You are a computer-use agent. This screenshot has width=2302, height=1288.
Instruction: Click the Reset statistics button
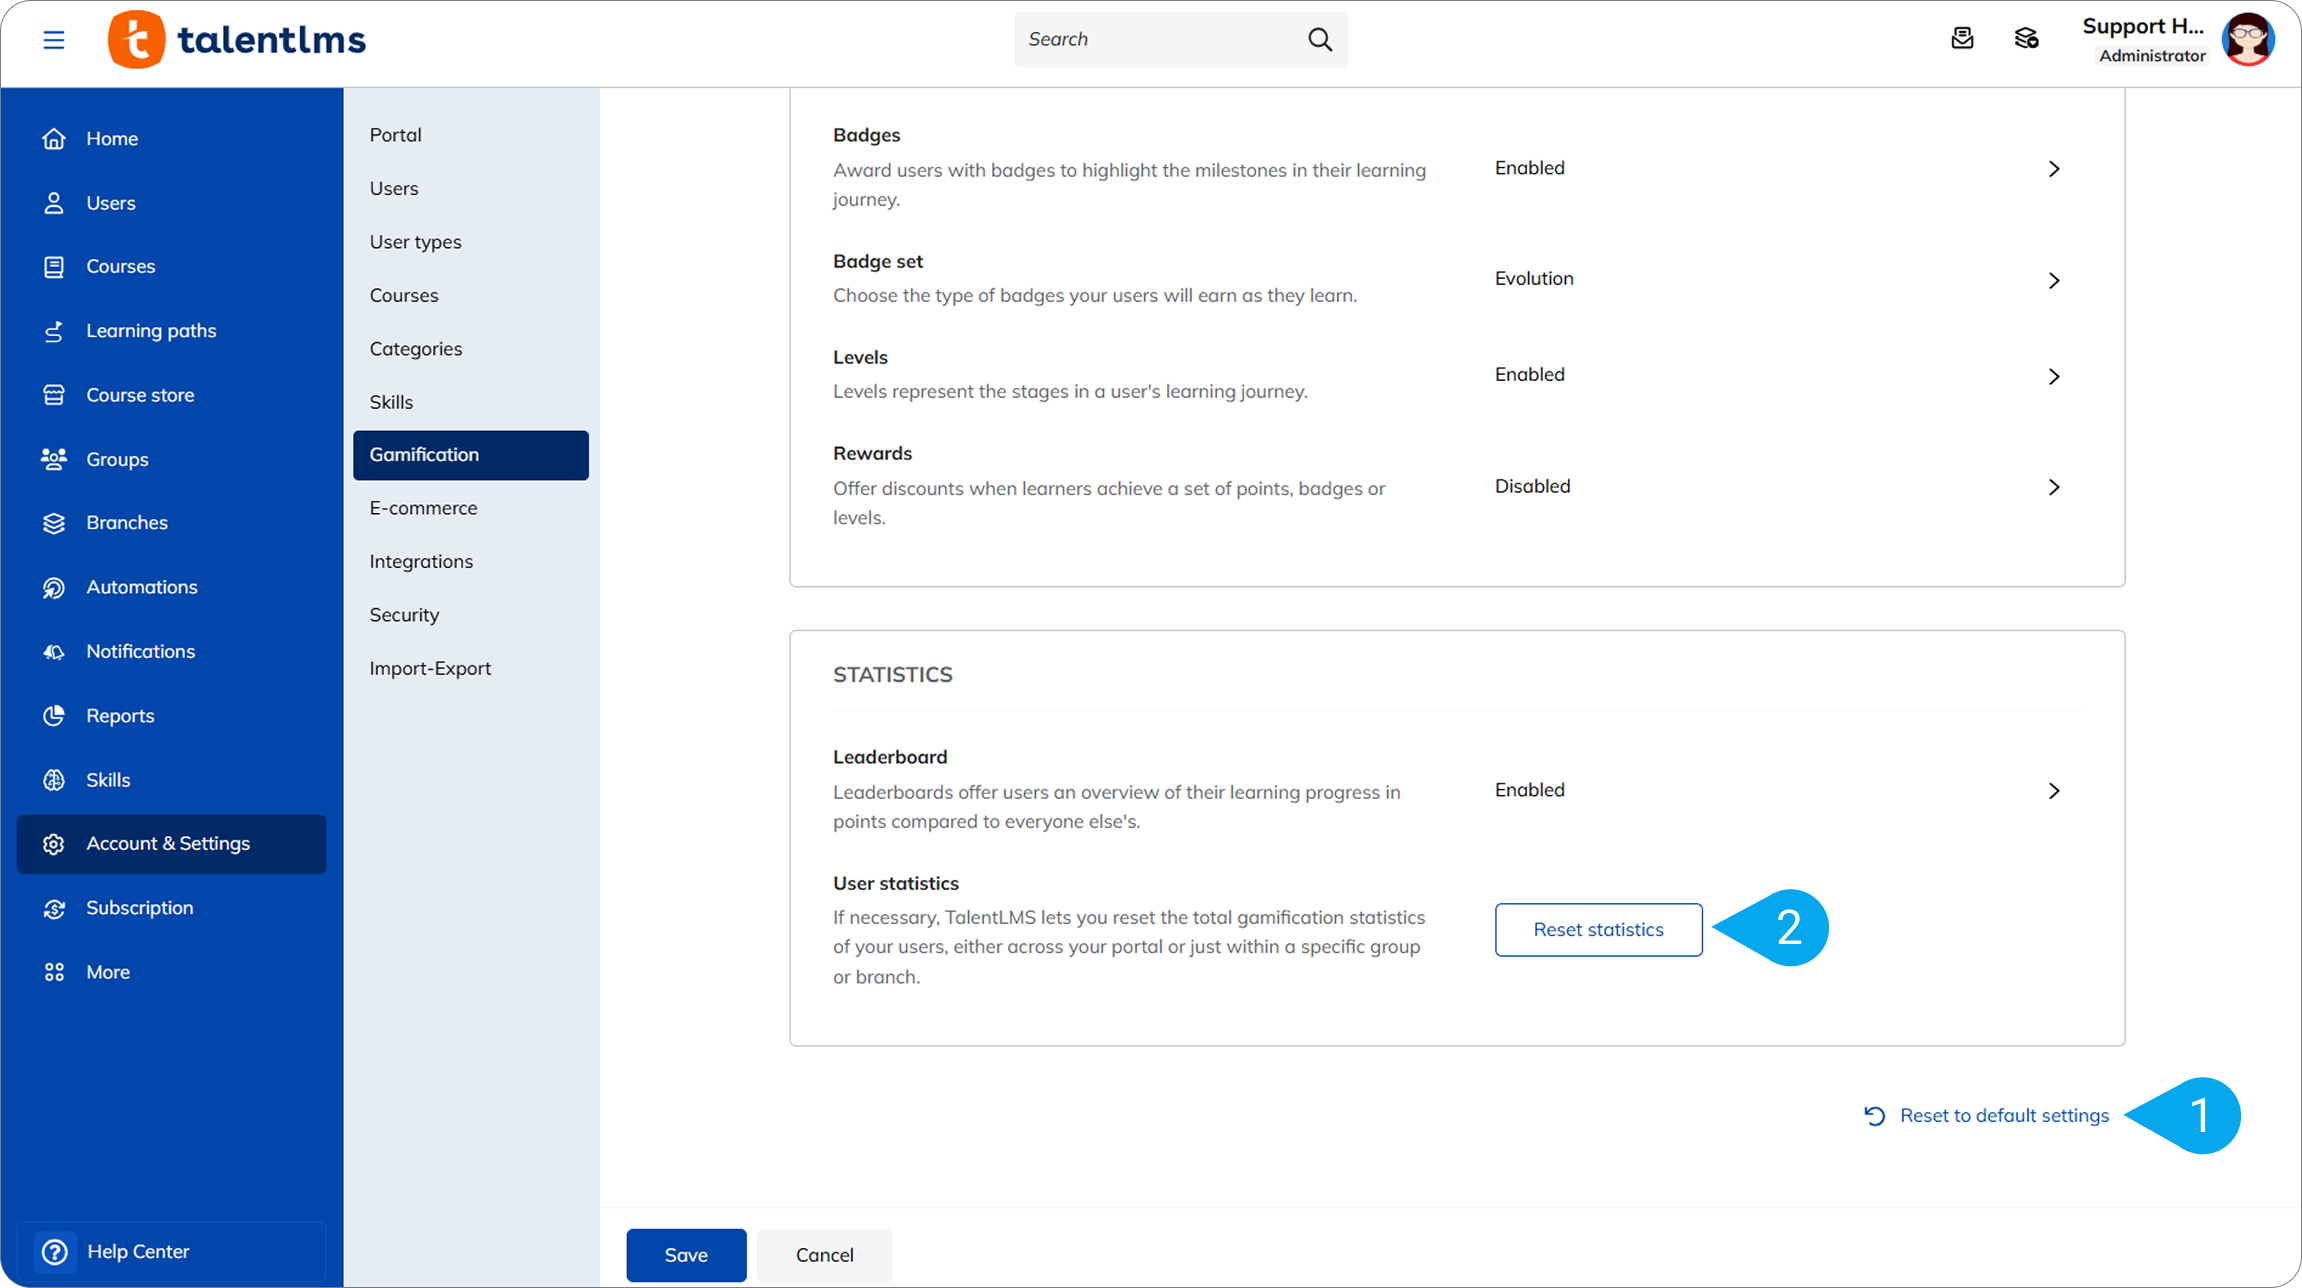pos(1598,930)
